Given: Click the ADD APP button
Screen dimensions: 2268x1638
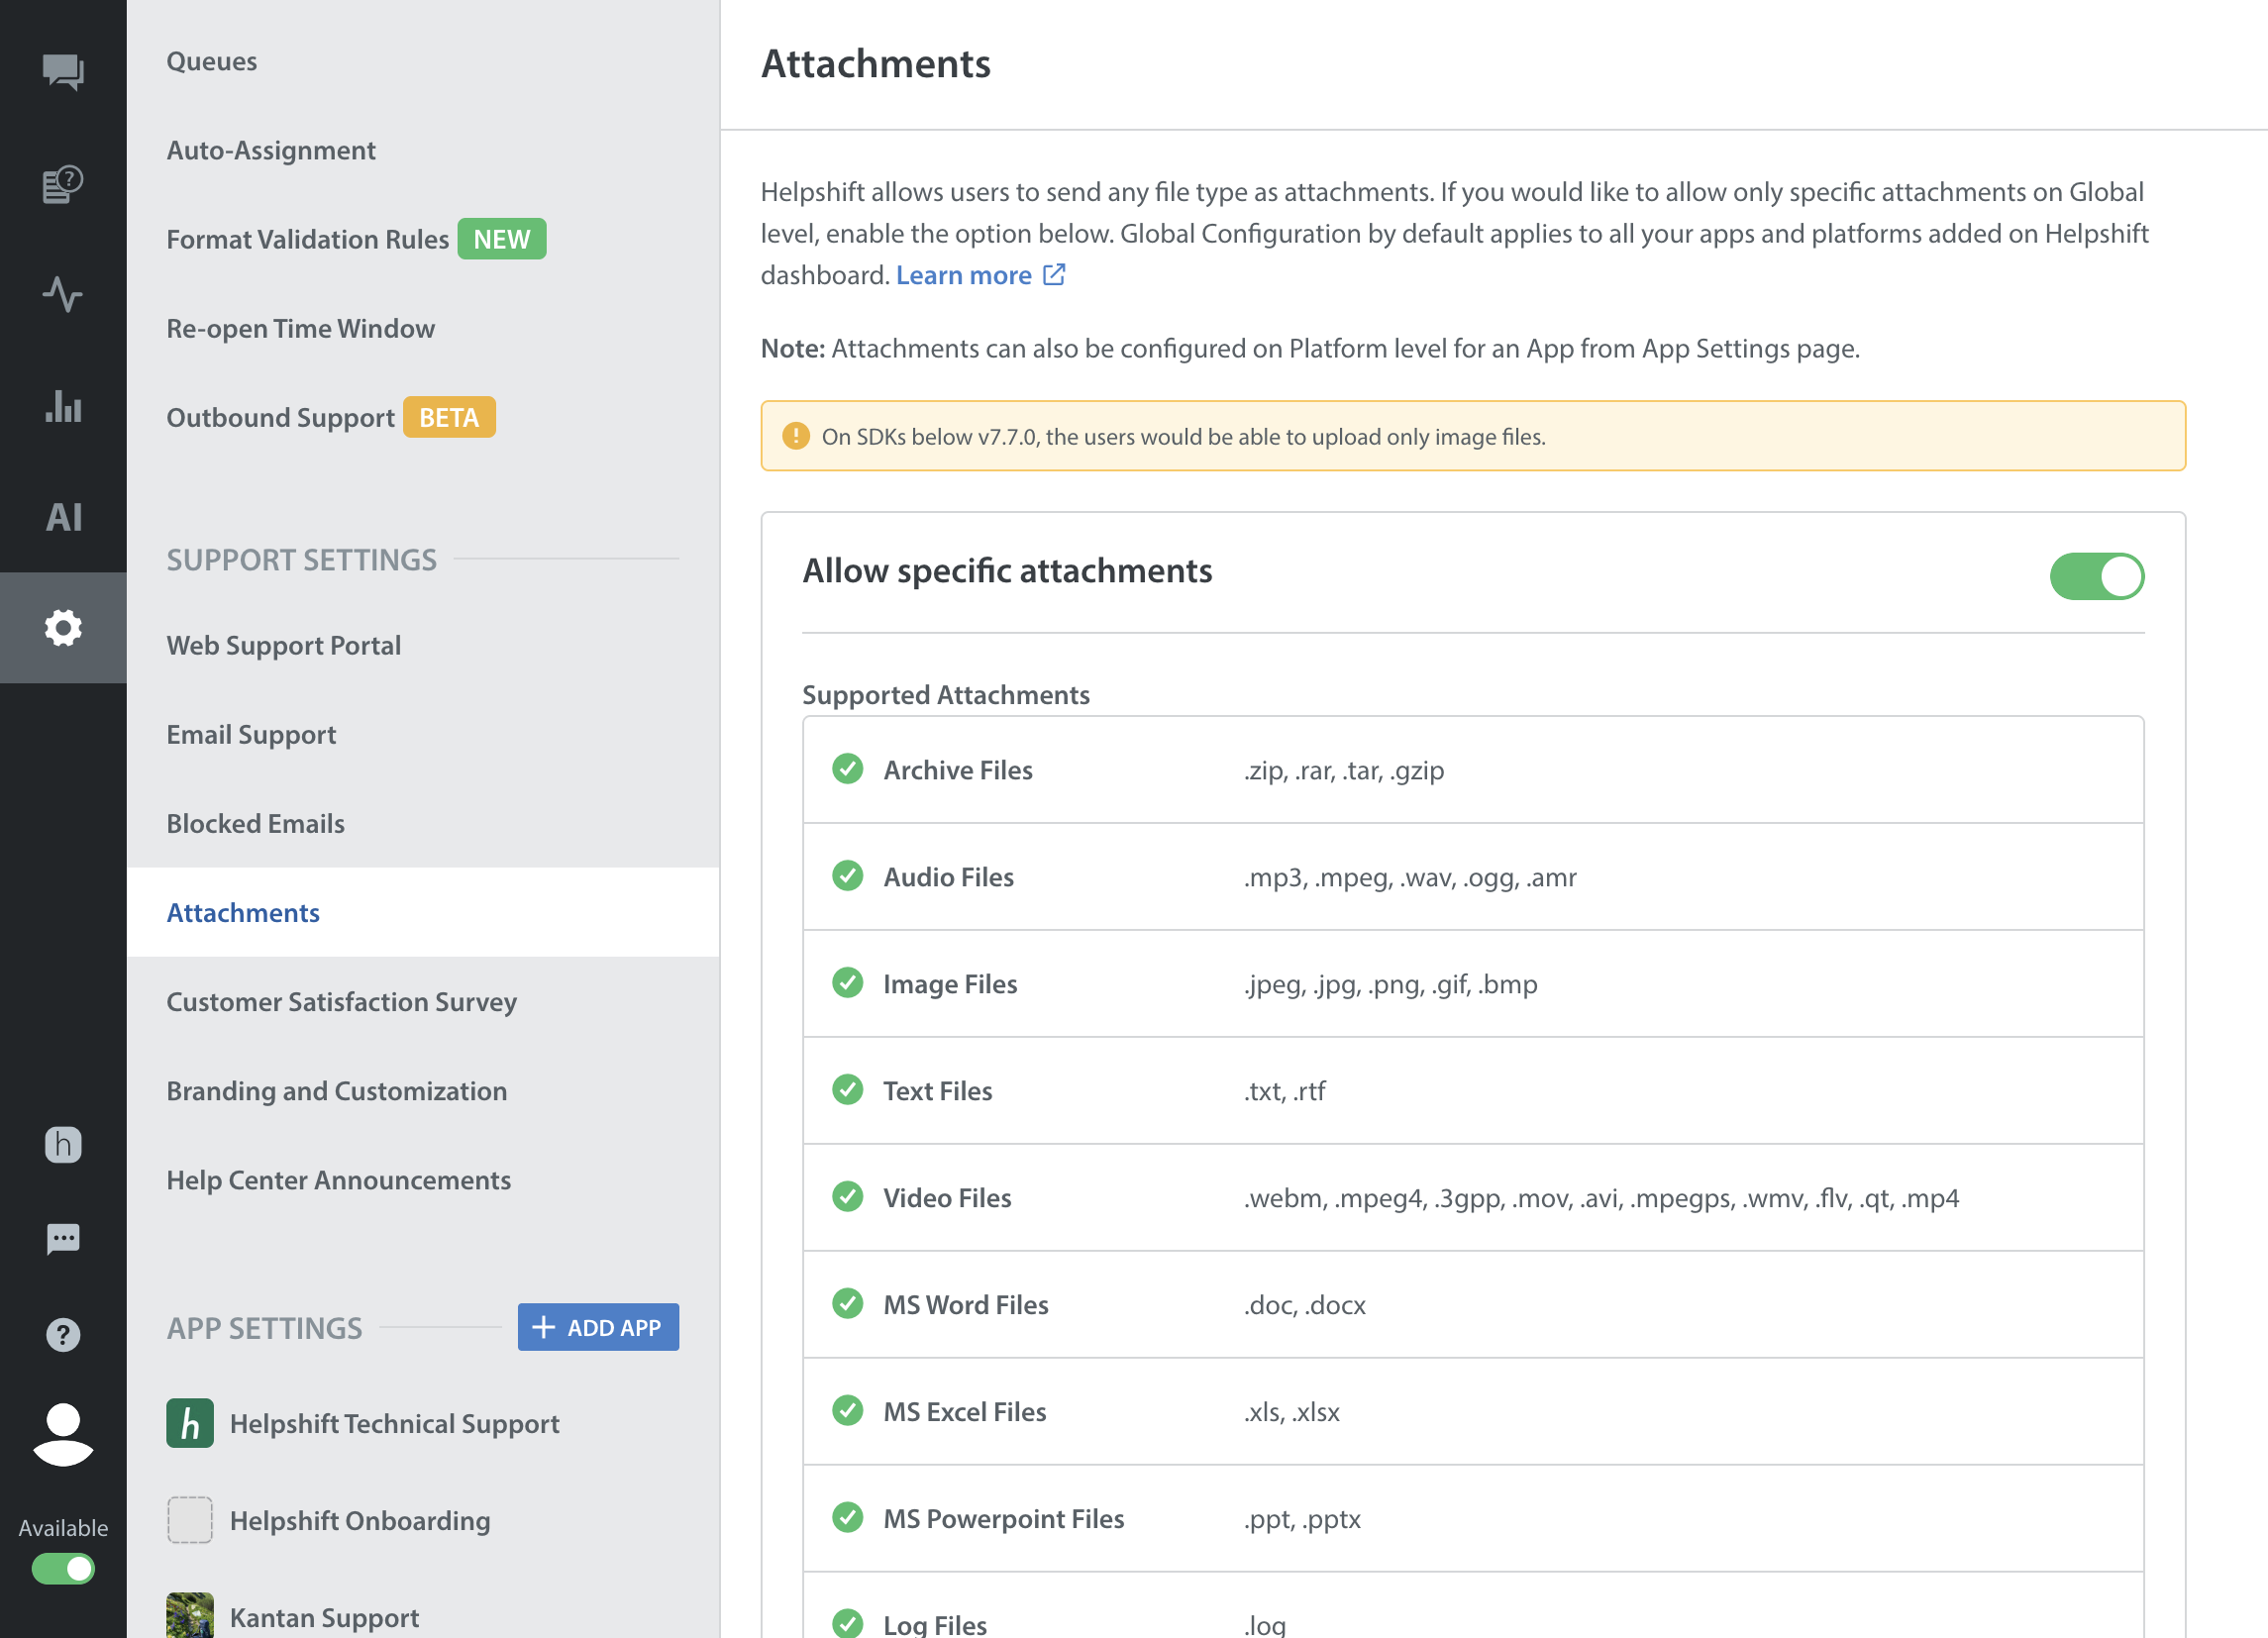Looking at the screenshot, I should pos(598,1327).
